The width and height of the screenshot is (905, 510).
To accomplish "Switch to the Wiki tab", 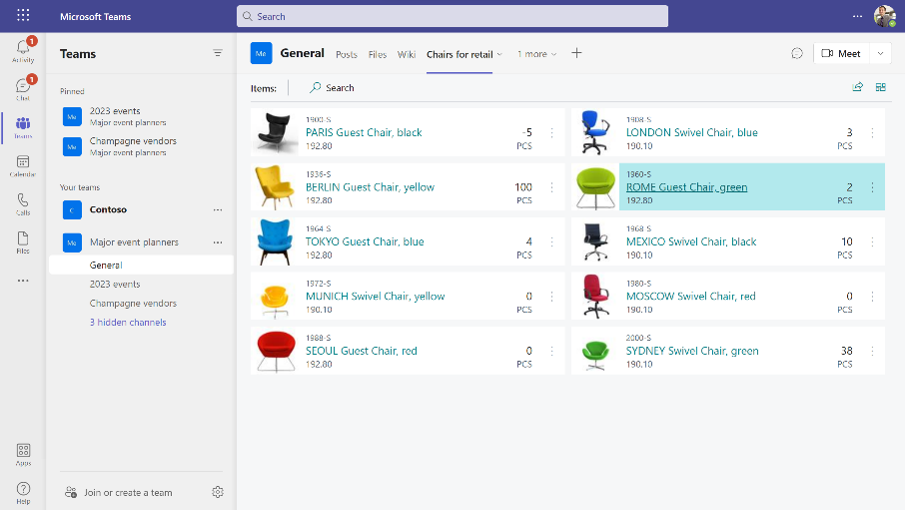I will pos(406,54).
